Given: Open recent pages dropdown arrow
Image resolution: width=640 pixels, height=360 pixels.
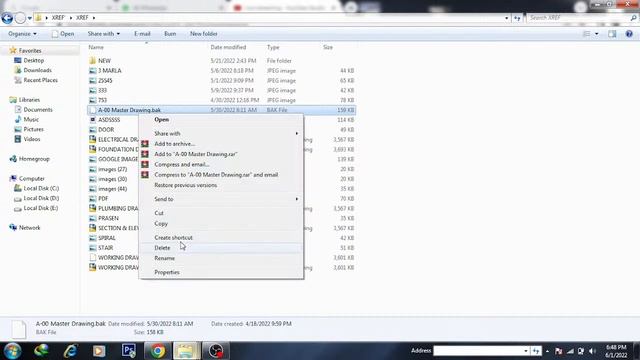Looking at the screenshot, I should point(29,18).
